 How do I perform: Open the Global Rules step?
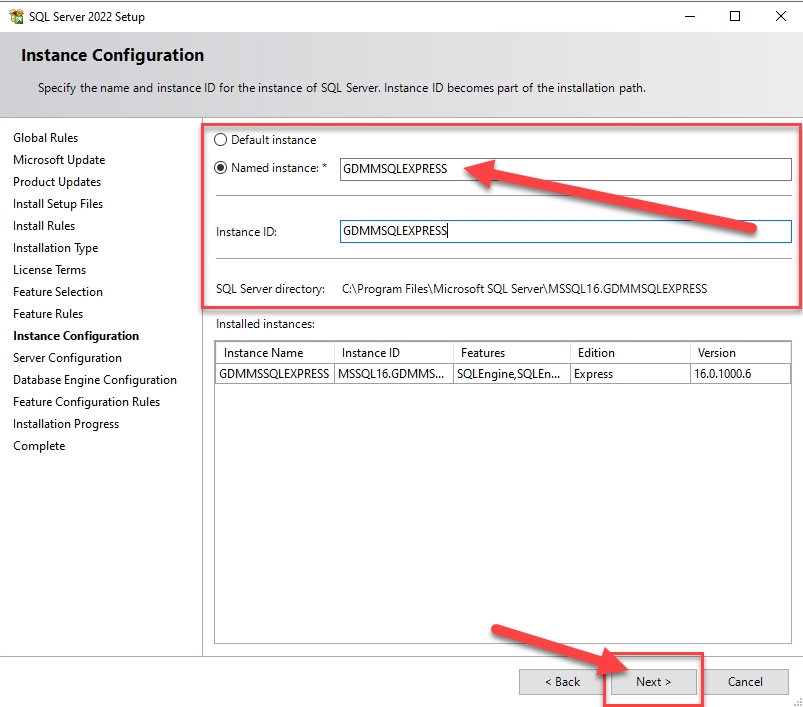[x=46, y=138]
